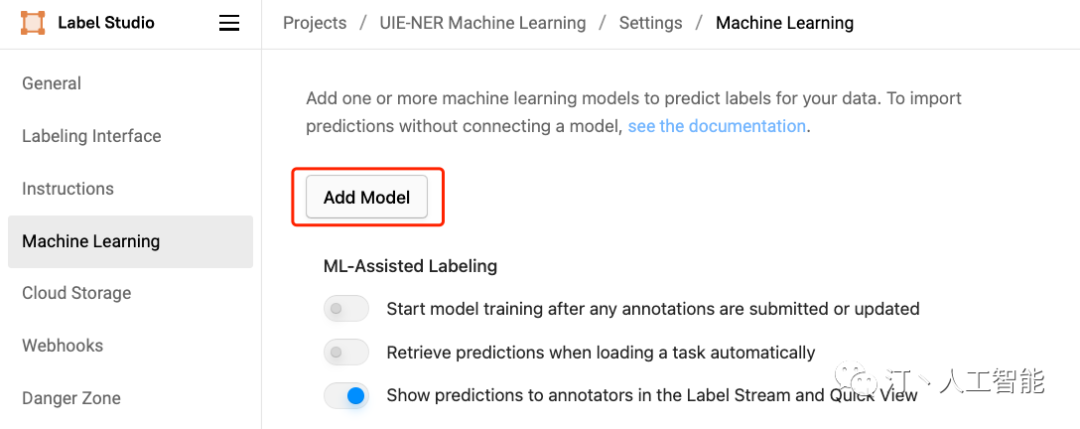Screen dimensions: 1080x429
Task: Open the hamburger menu
Action: click(x=229, y=23)
